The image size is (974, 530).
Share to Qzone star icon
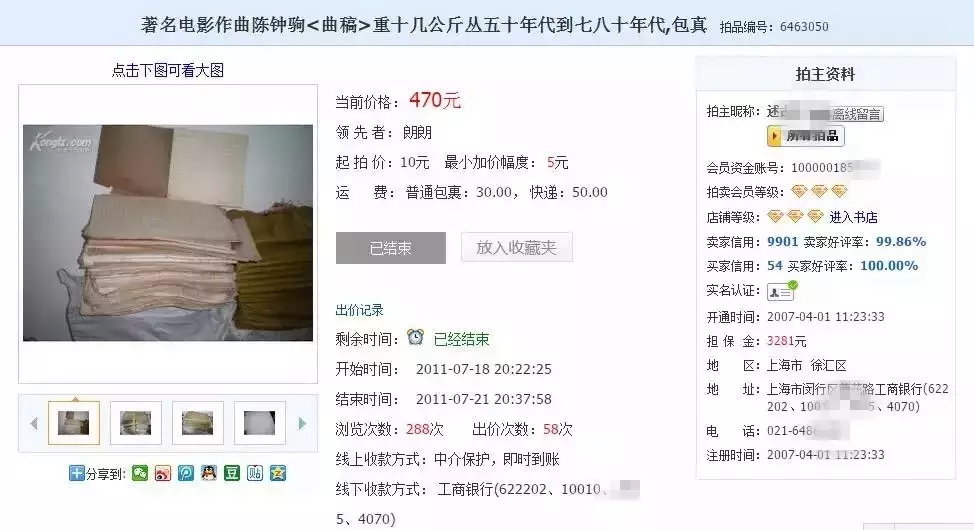278,473
